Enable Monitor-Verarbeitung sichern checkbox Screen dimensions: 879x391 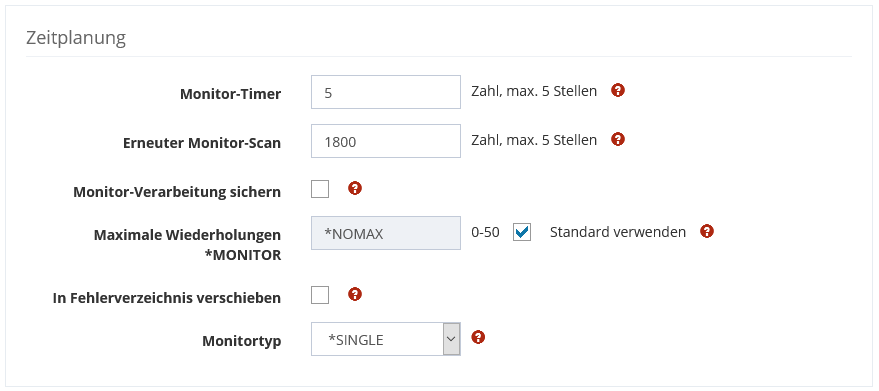320,189
